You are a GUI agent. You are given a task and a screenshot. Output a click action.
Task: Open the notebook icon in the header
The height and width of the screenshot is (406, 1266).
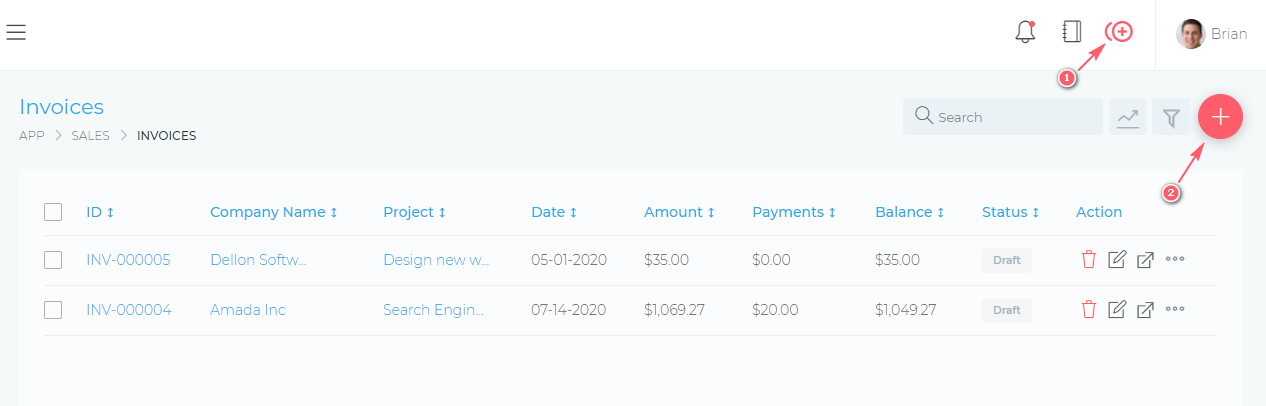tap(1072, 32)
